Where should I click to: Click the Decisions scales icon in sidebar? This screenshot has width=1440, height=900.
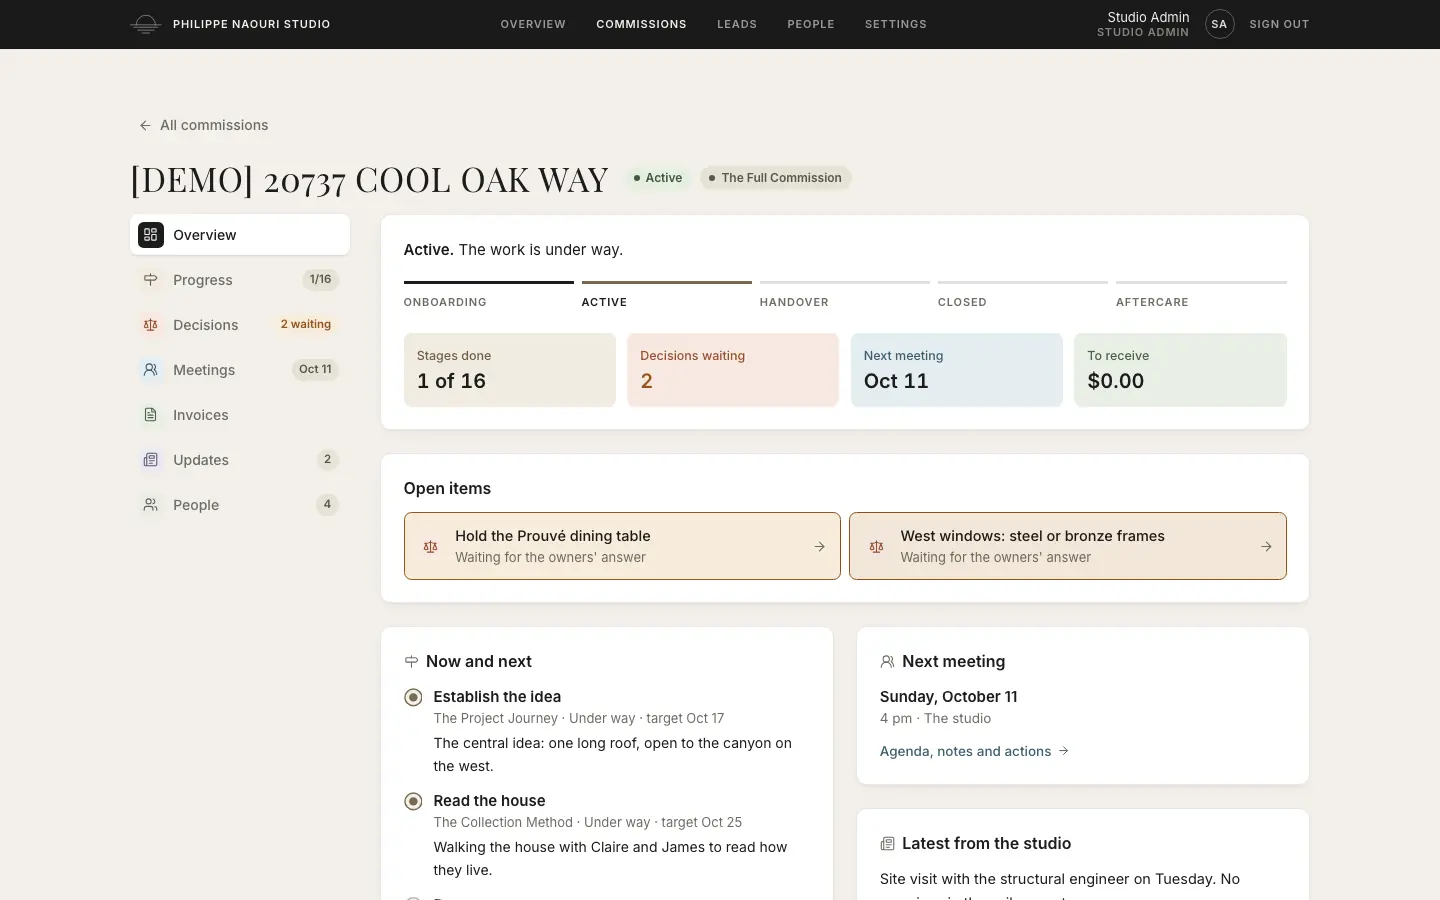pyautogui.click(x=151, y=325)
